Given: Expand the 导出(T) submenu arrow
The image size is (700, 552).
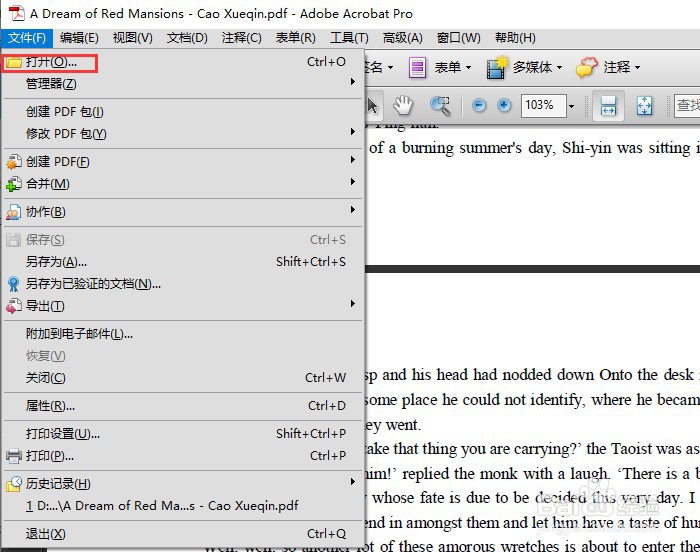Looking at the screenshot, I should coord(353,304).
